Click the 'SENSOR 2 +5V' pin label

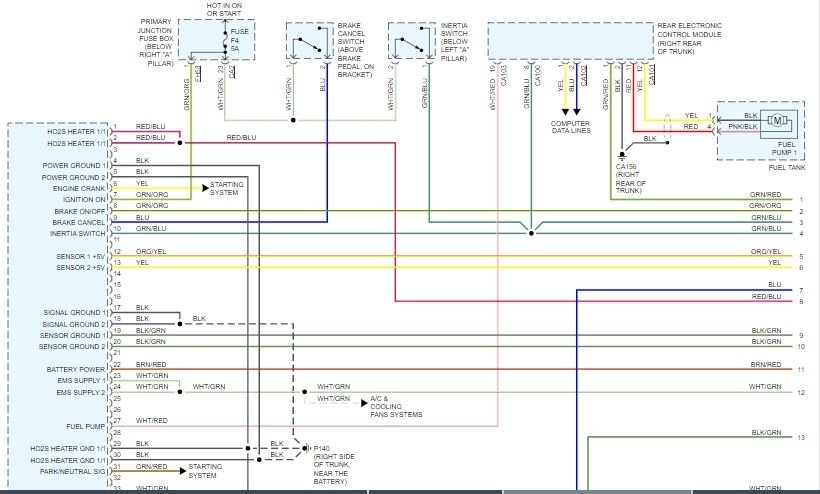coord(81,267)
